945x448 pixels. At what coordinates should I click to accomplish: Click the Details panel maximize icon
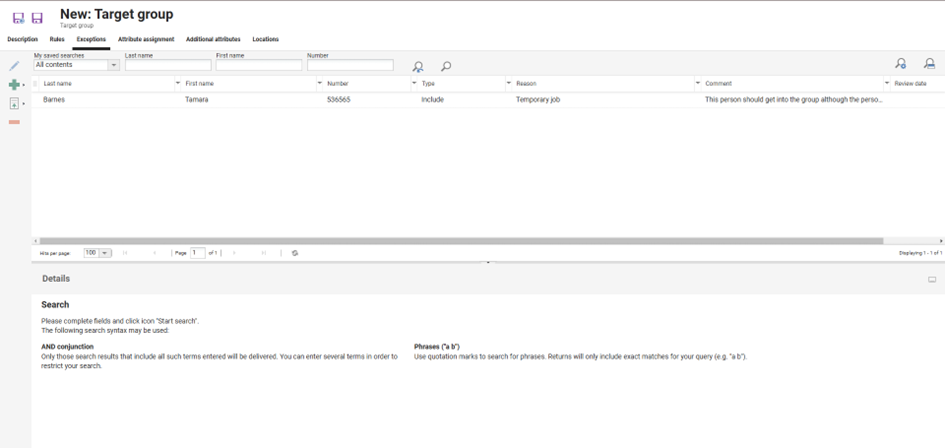click(932, 280)
